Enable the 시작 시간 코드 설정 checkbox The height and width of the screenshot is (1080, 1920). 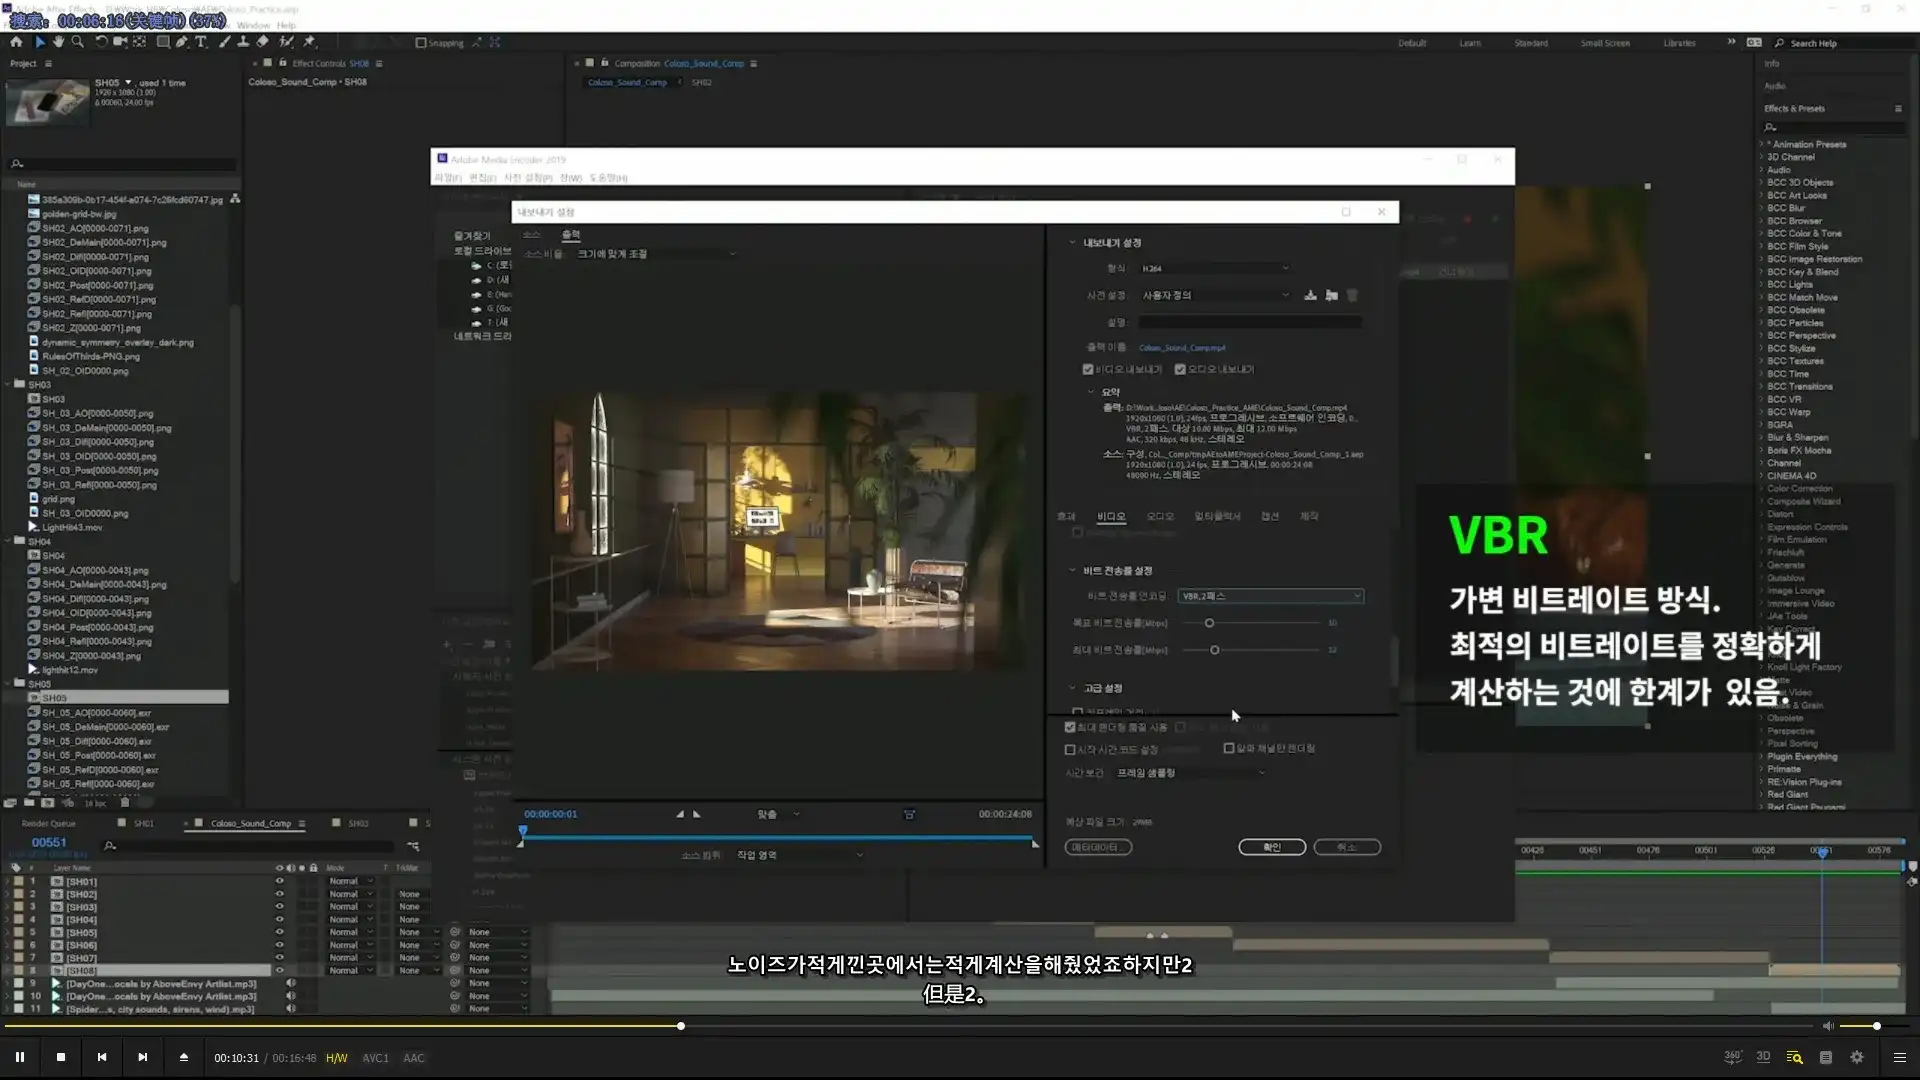1070,749
